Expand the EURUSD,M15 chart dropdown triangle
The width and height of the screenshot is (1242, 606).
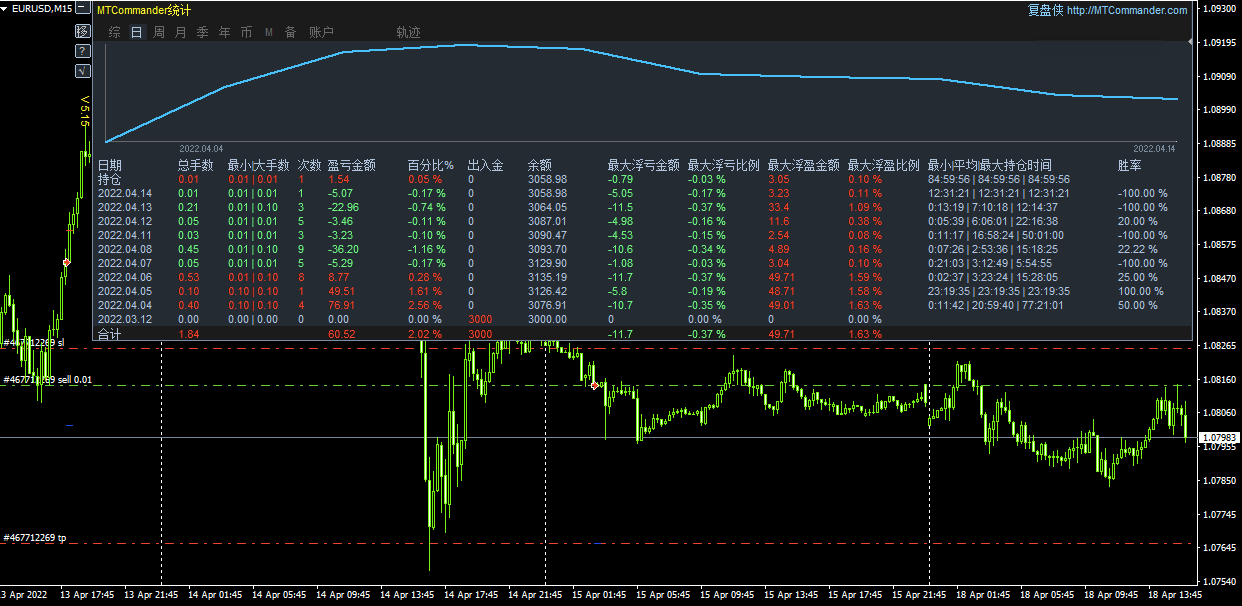[6, 9]
